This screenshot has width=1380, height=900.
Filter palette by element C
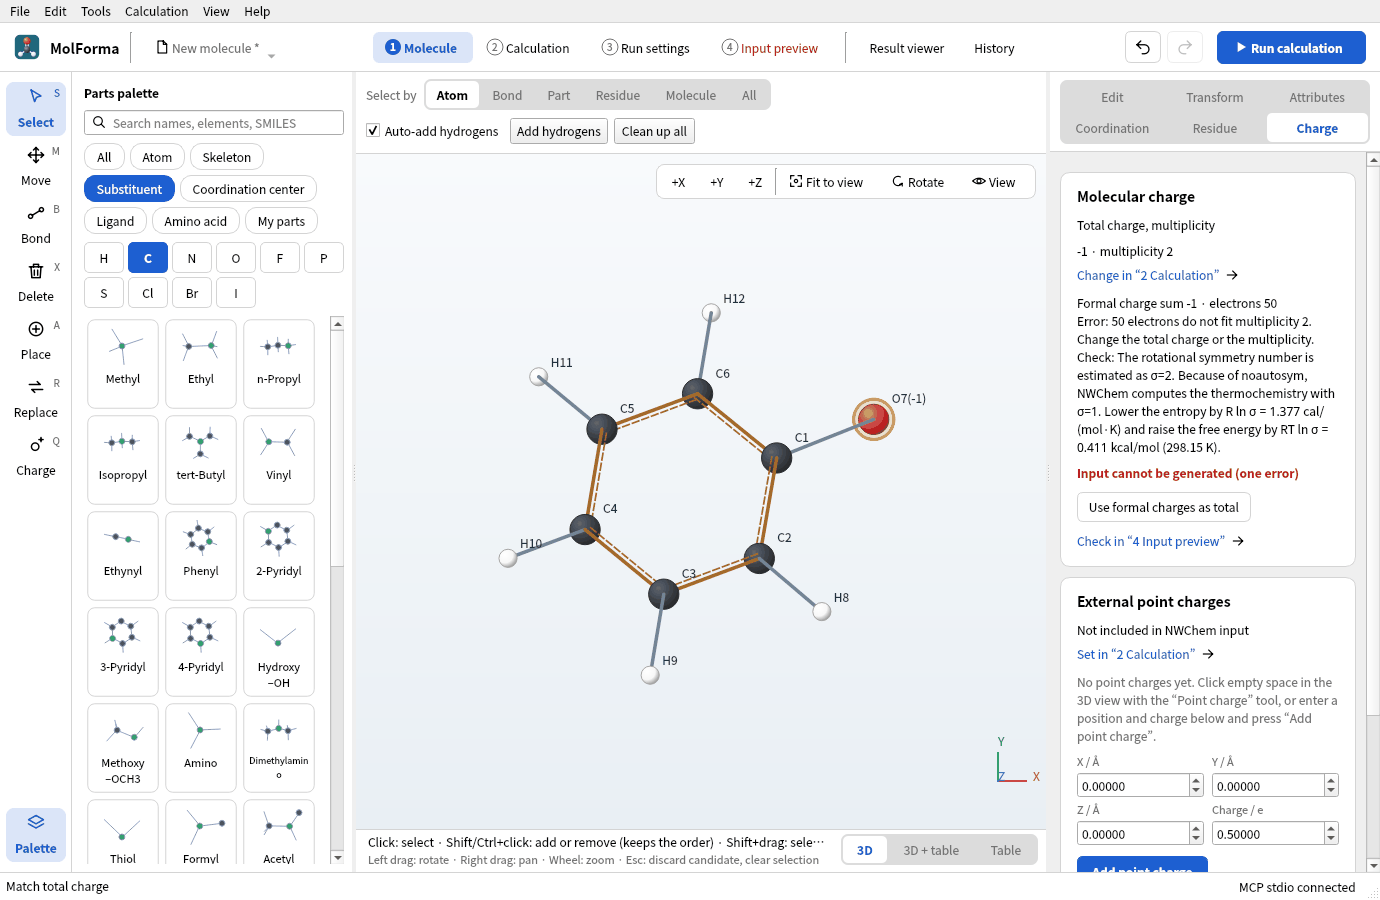(x=148, y=258)
